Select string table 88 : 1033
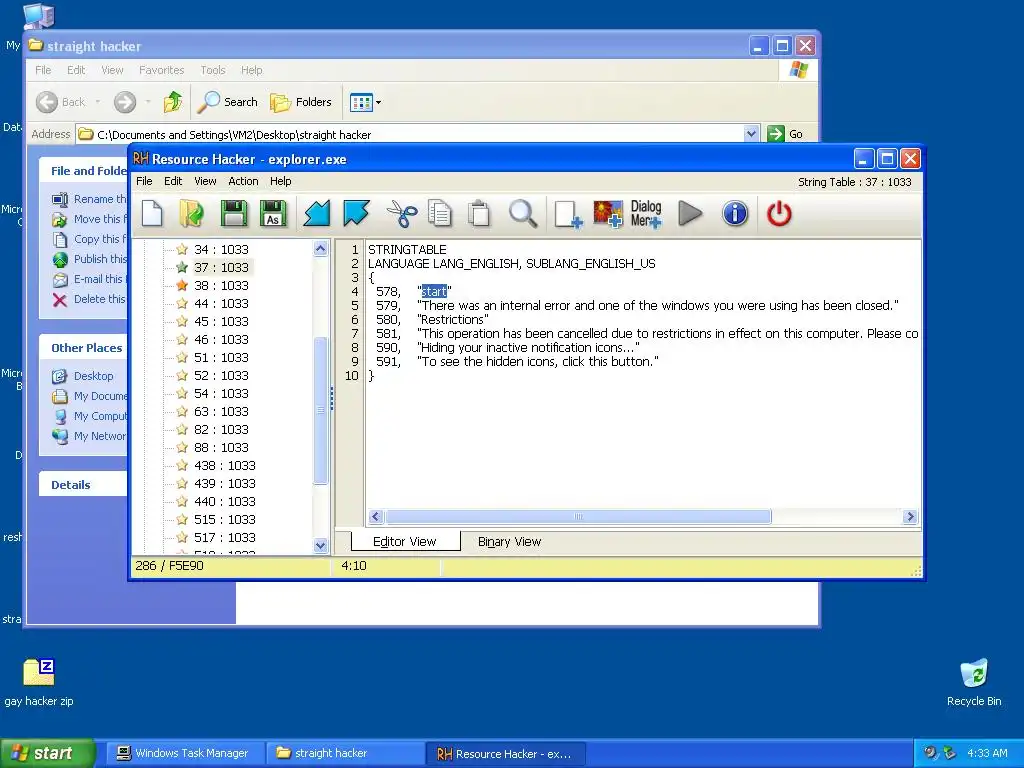Viewport: 1024px width, 768px height. pos(221,447)
